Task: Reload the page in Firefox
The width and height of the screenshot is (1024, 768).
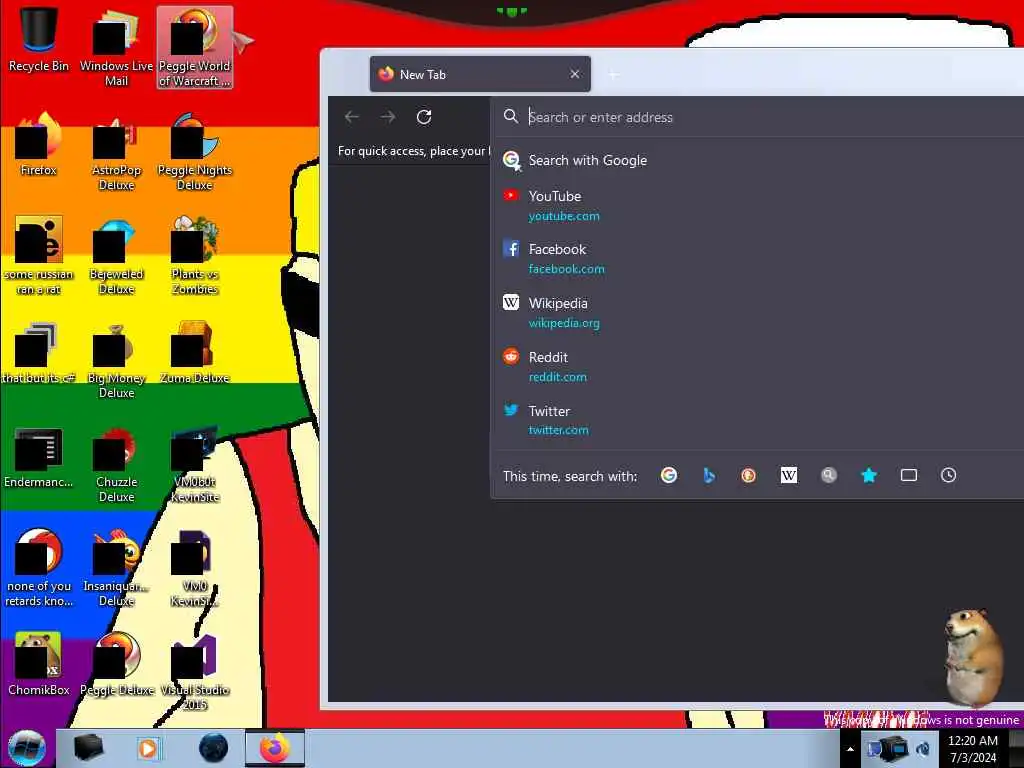Action: point(424,117)
